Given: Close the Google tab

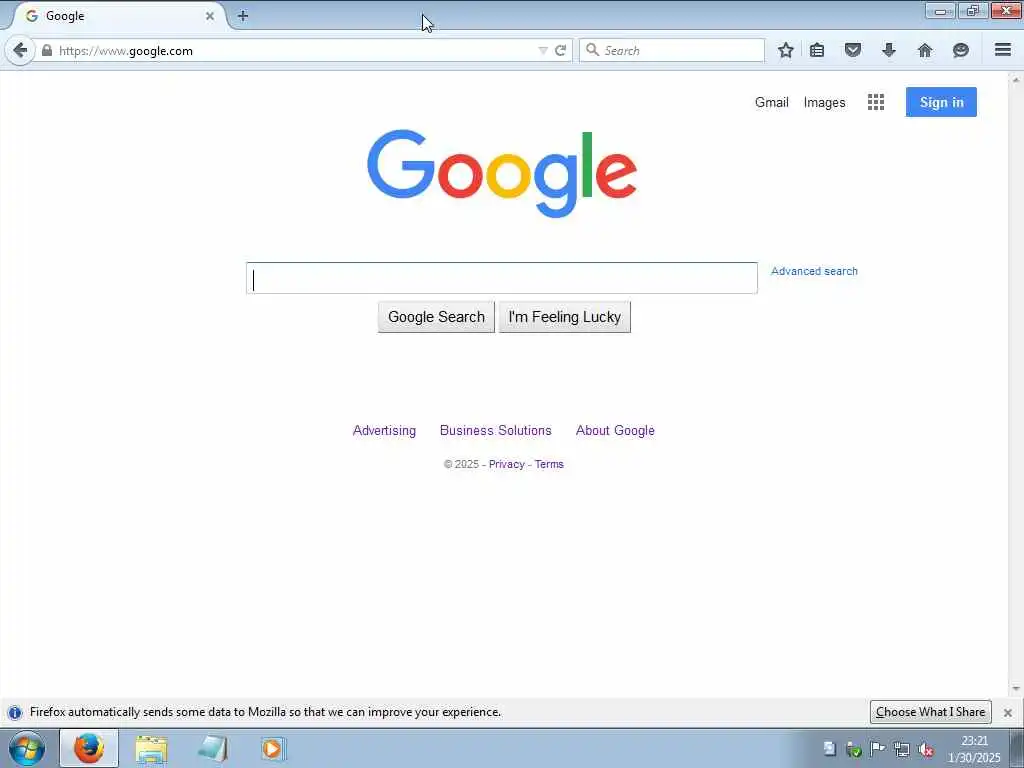Looking at the screenshot, I should click(210, 16).
